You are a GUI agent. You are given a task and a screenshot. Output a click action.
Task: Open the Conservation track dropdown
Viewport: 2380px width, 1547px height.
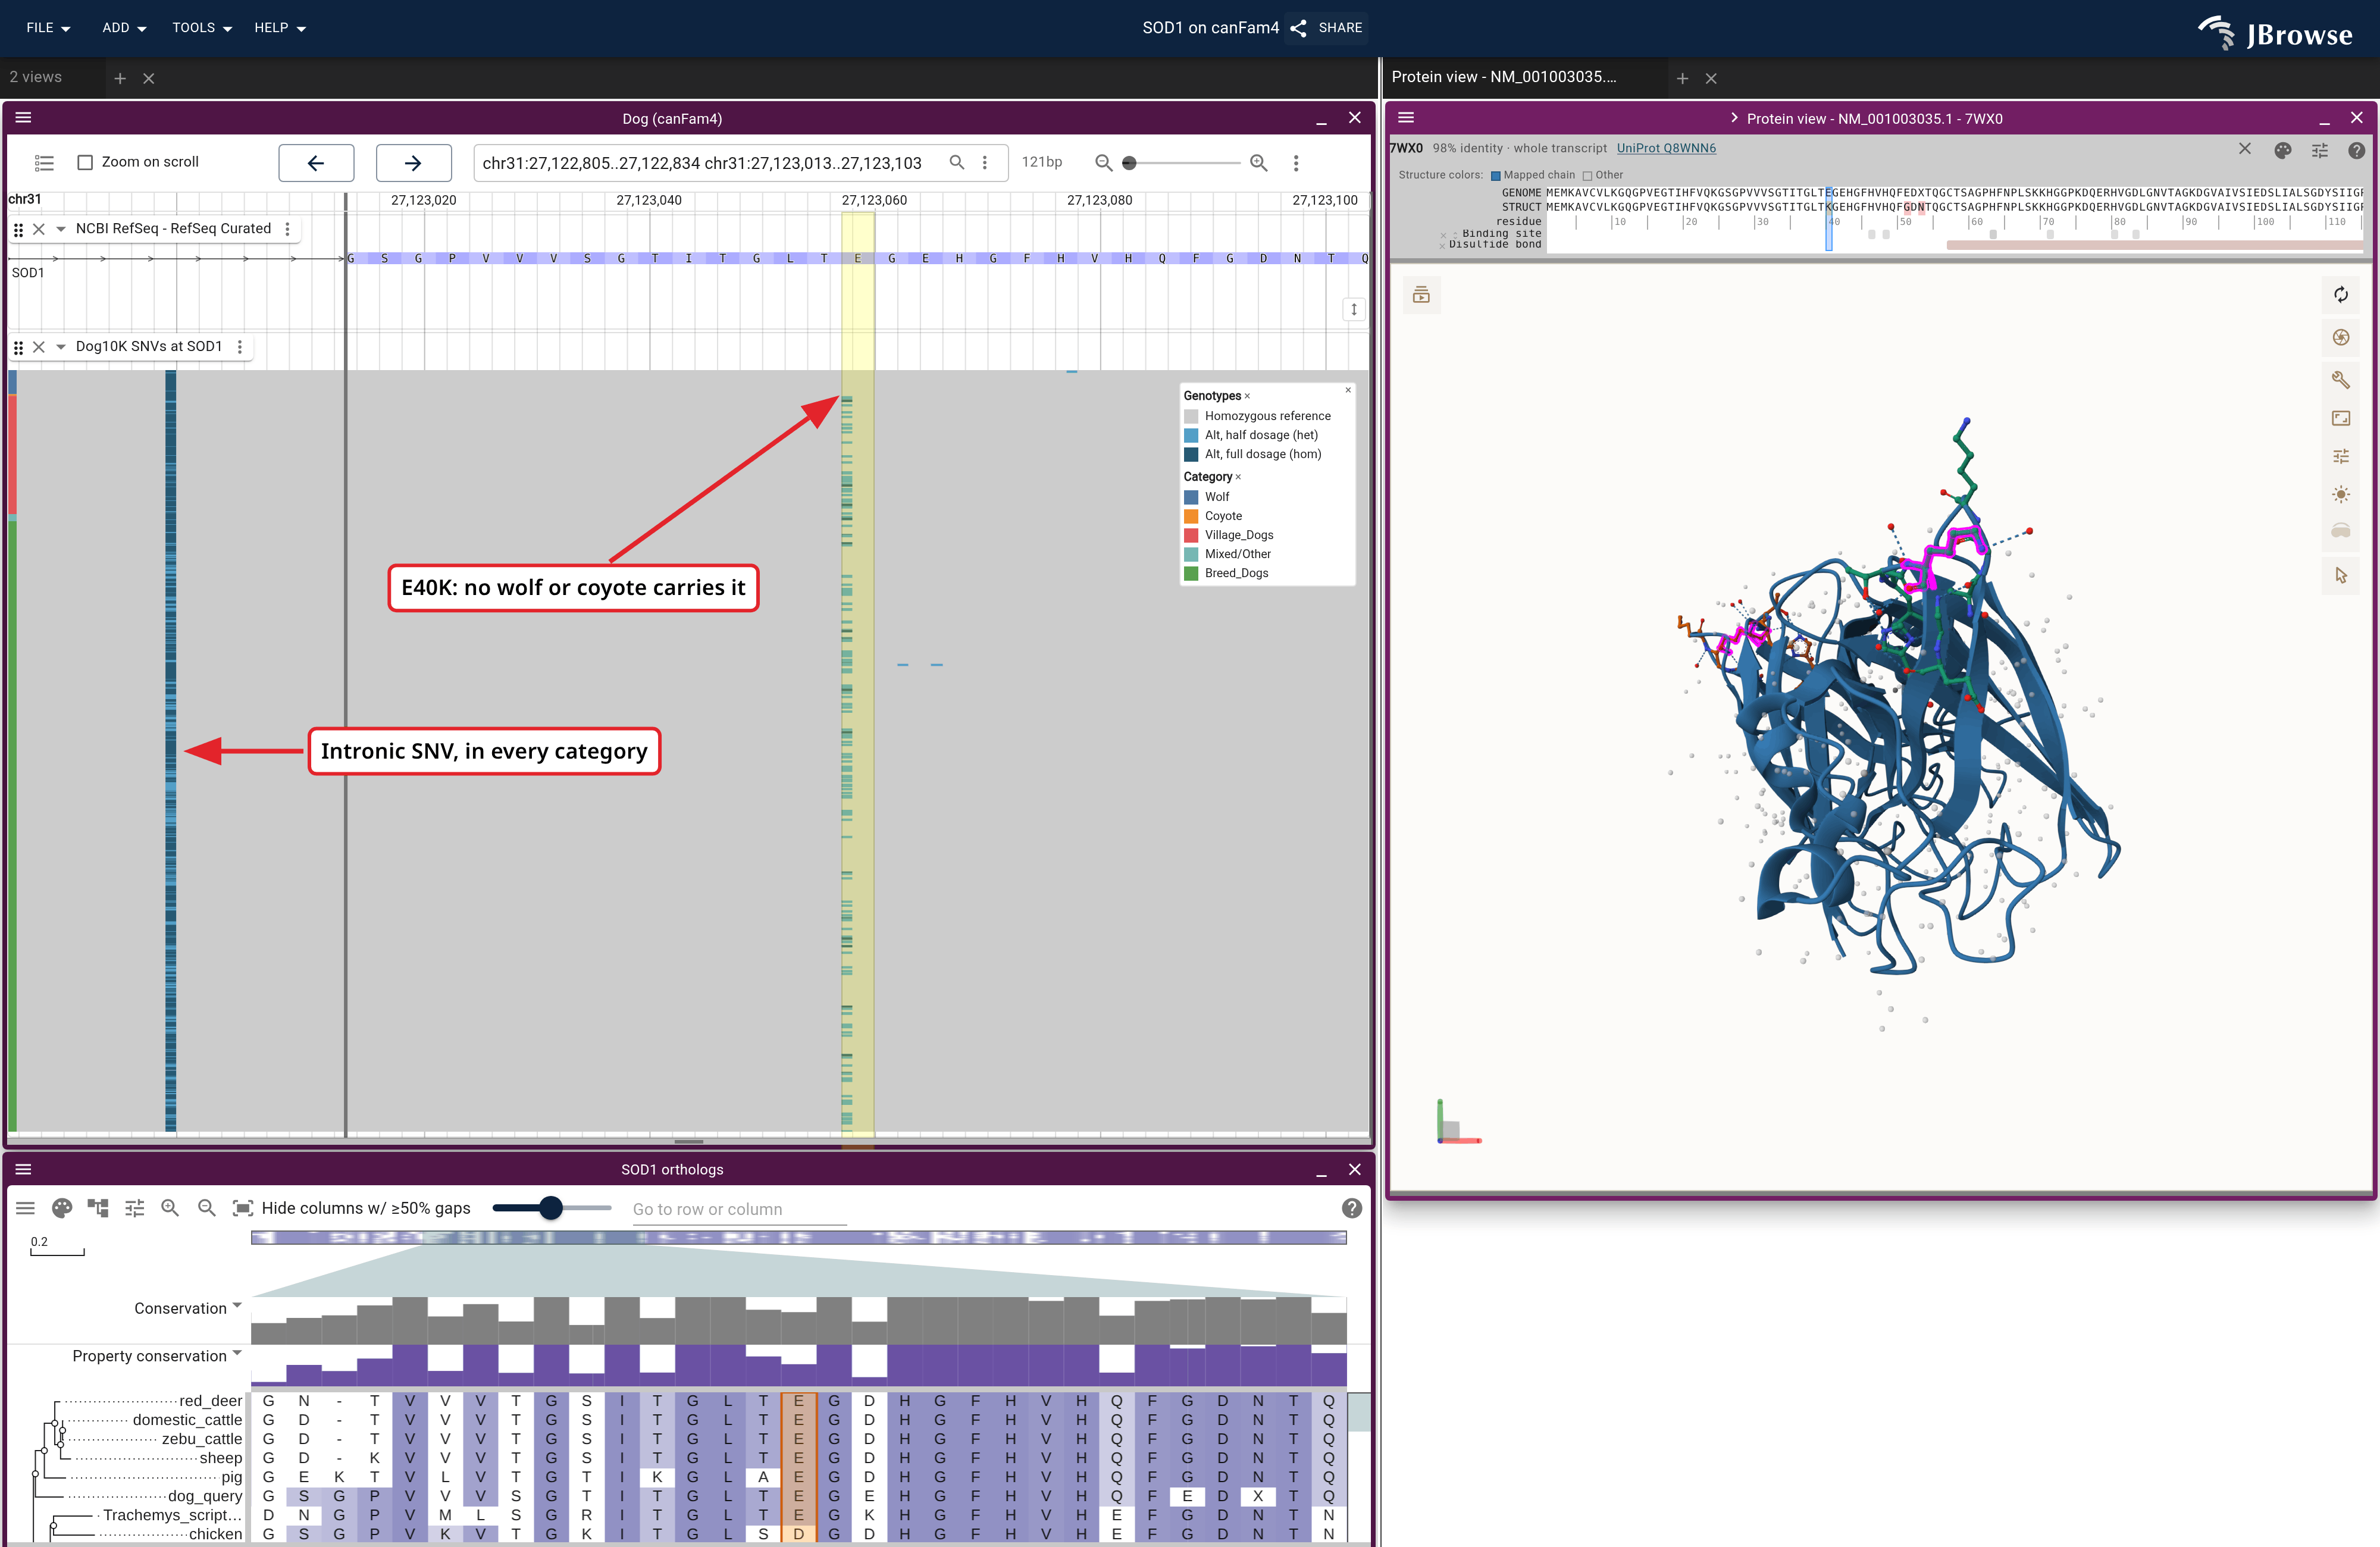click(237, 1306)
